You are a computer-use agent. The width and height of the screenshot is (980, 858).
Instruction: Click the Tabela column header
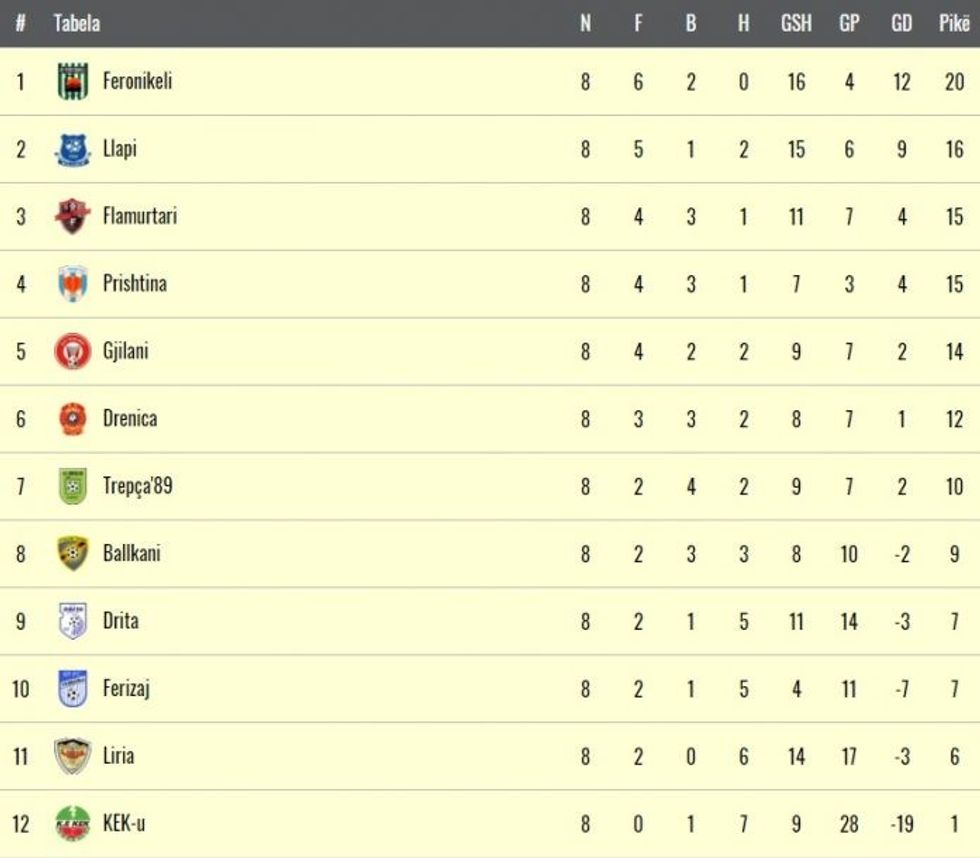pyautogui.click(x=77, y=23)
